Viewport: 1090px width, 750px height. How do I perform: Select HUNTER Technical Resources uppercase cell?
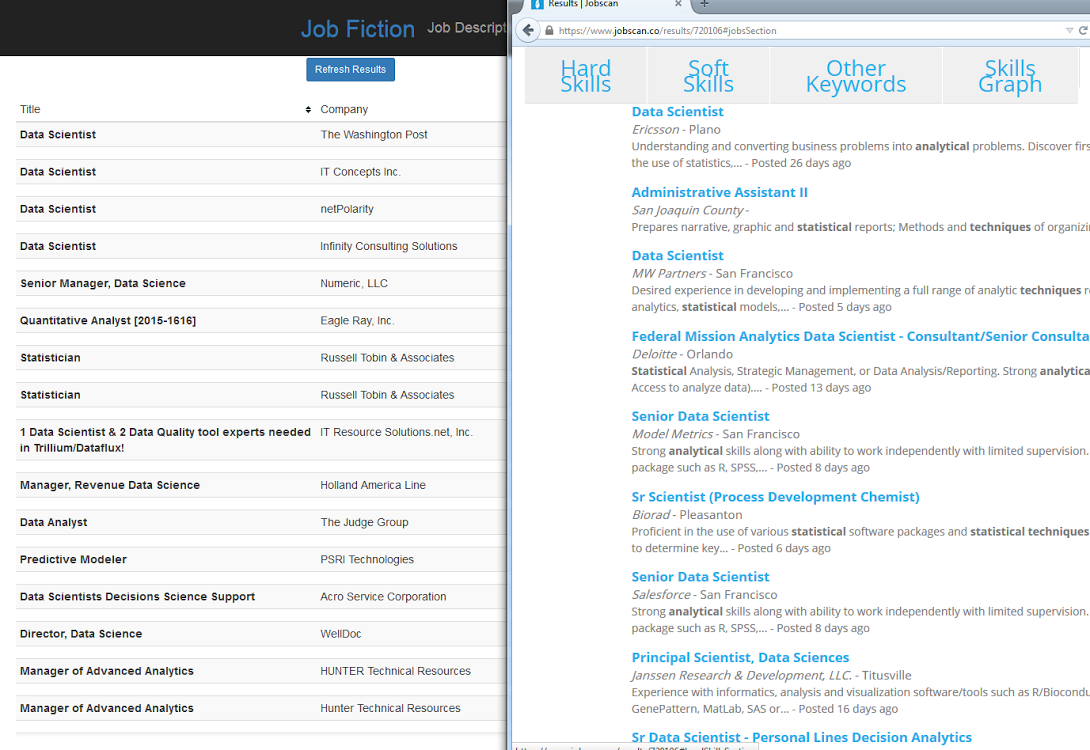[x=396, y=671]
